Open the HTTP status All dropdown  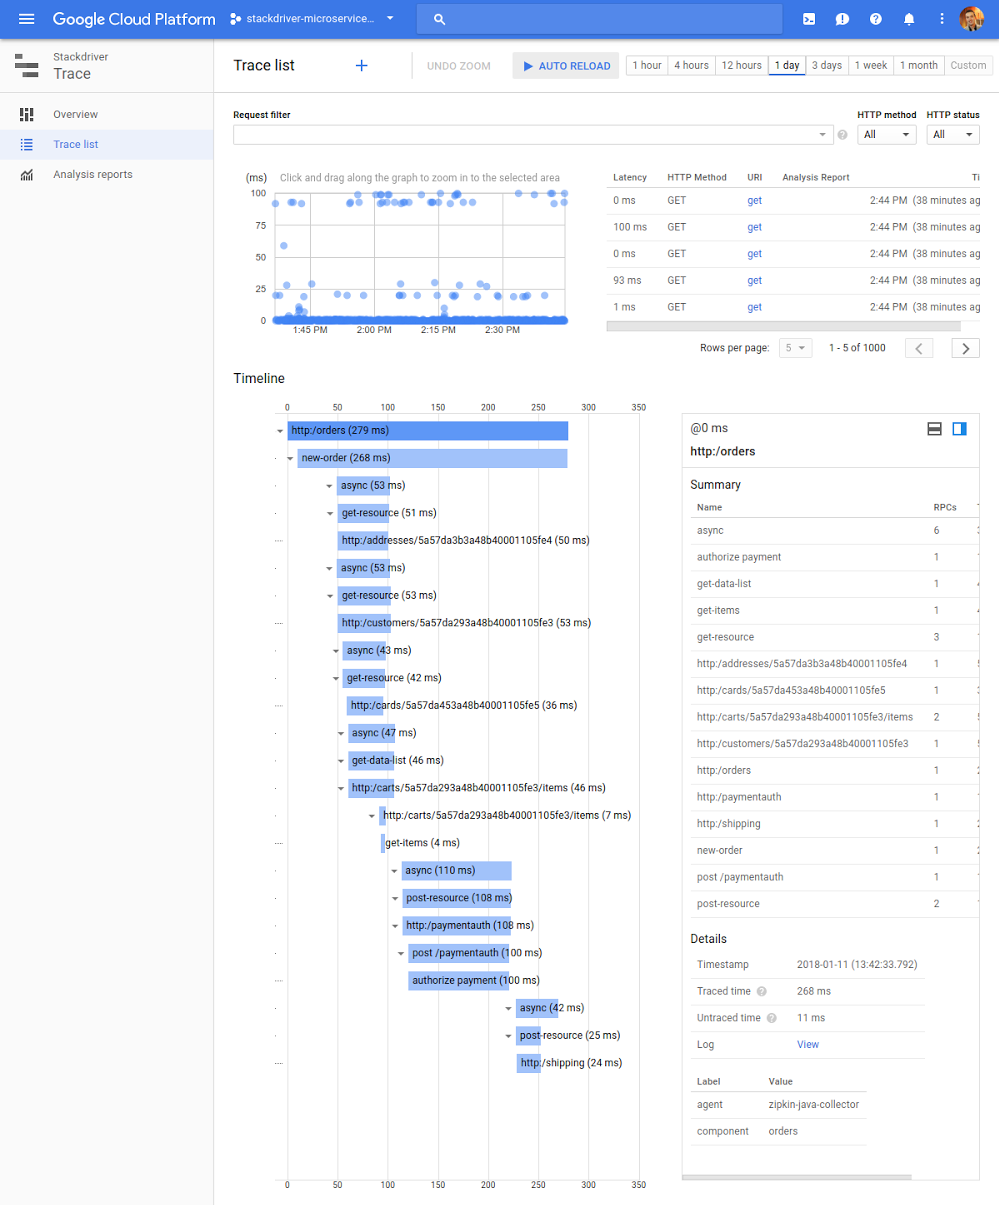[x=954, y=135]
